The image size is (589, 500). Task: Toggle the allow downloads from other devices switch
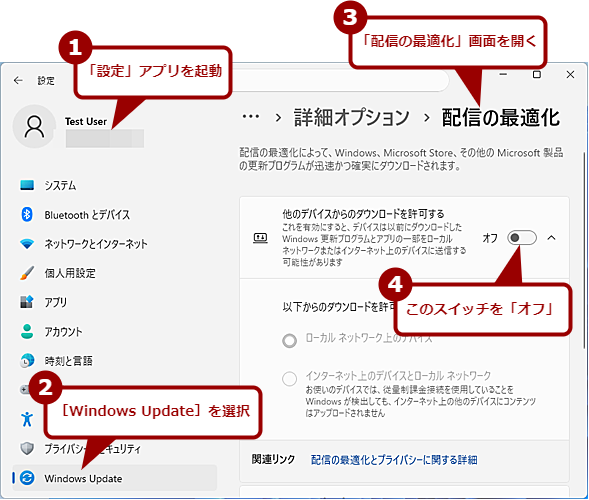point(522,237)
